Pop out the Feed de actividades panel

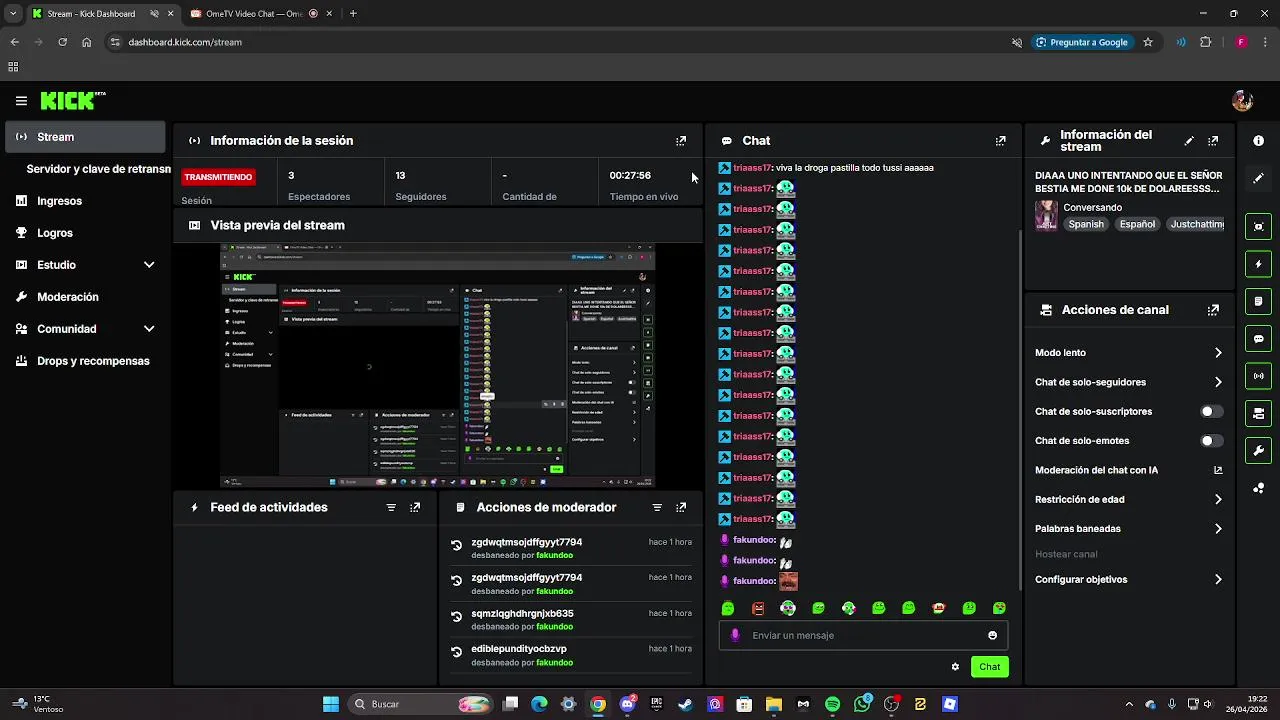pos(415,508)
